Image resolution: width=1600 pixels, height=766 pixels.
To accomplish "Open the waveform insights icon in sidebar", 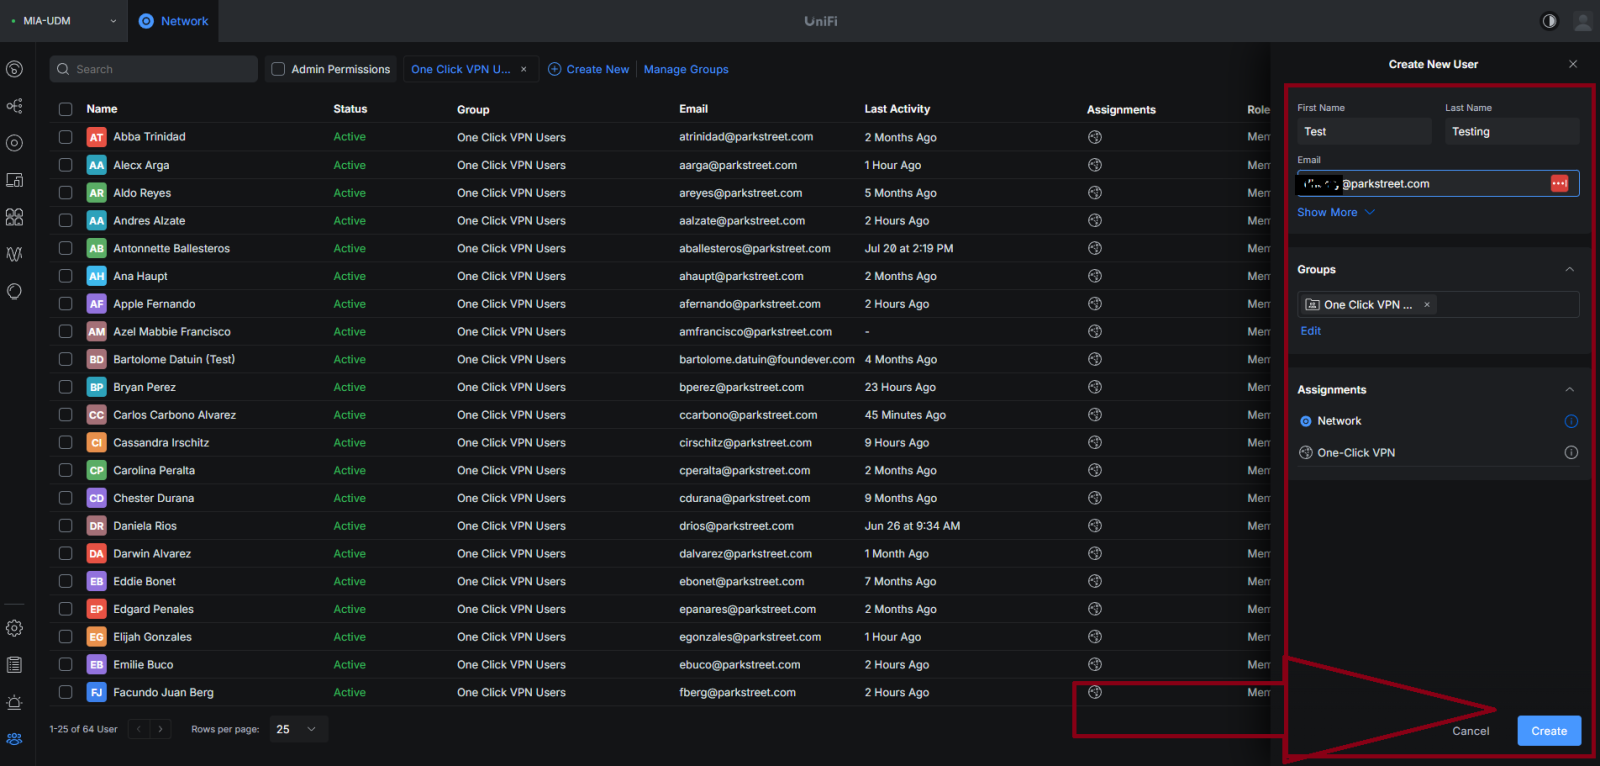I will click(14, 254).
